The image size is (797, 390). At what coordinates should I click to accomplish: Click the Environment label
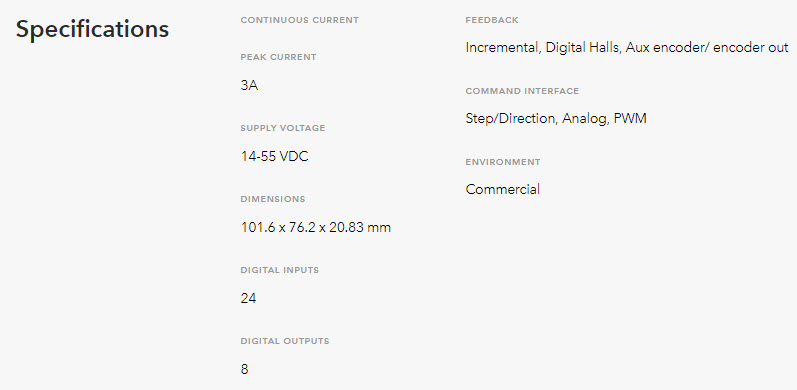tap(503, 162)
